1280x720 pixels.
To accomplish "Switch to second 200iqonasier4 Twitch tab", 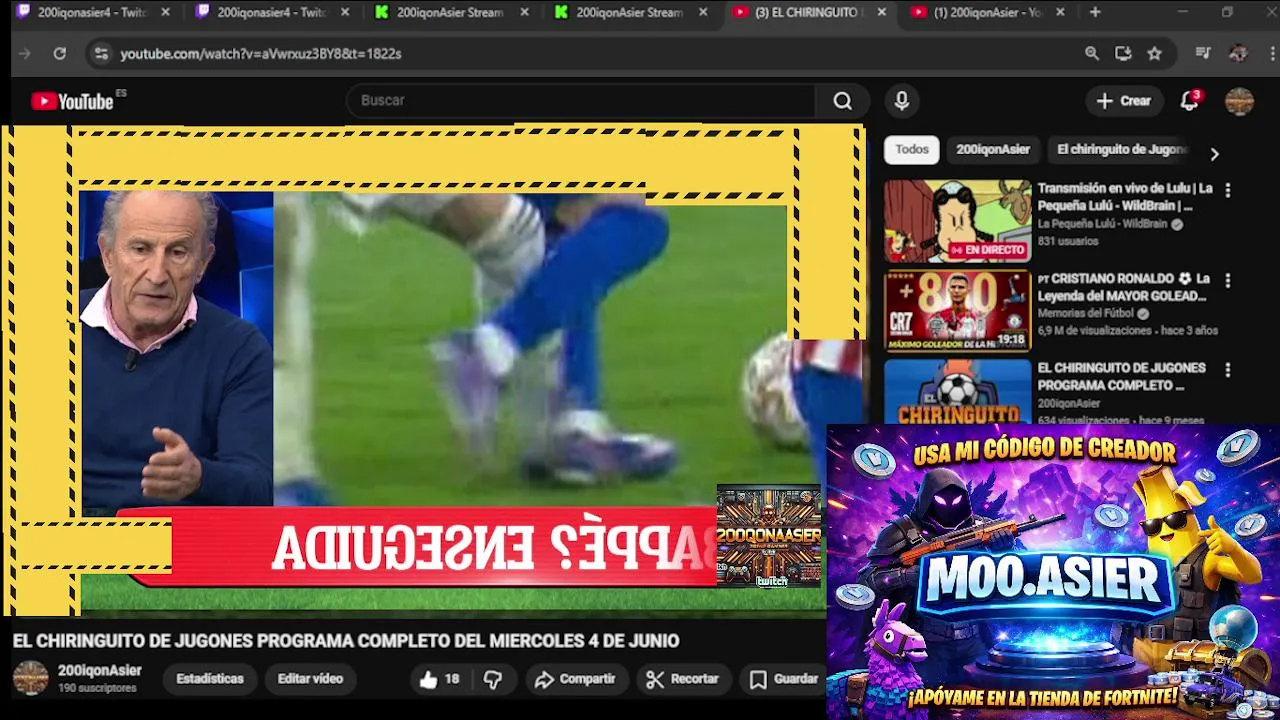I will [272, 12].
